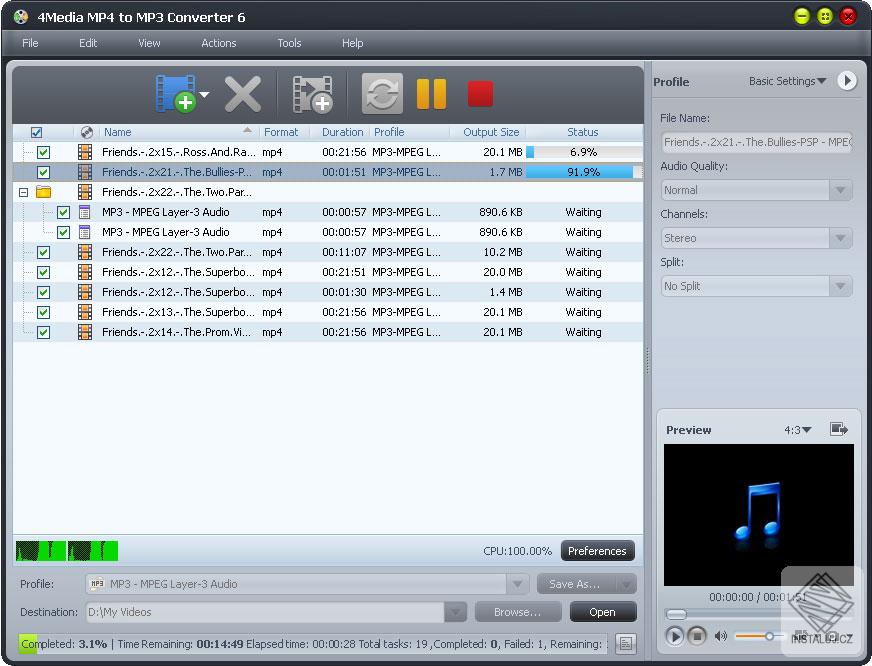Click the Add File toolbar icon
This screenshot has width=872, height=666.
coord(176,93)
